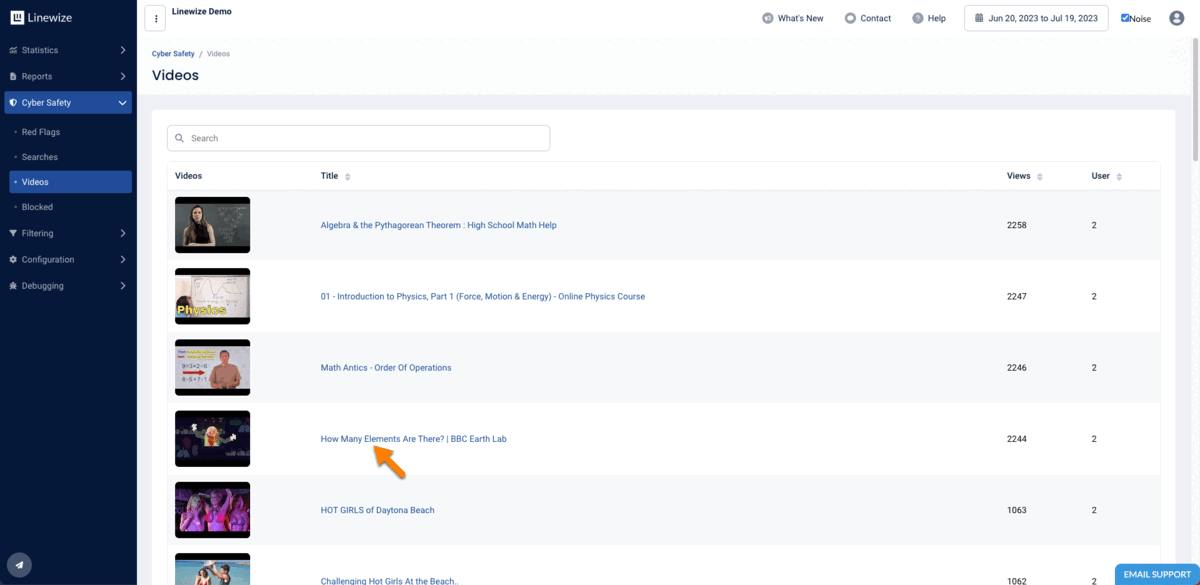Click the calendar icon in date range
The width and height of the screenshot is (1200, 585).
point(979,18)
